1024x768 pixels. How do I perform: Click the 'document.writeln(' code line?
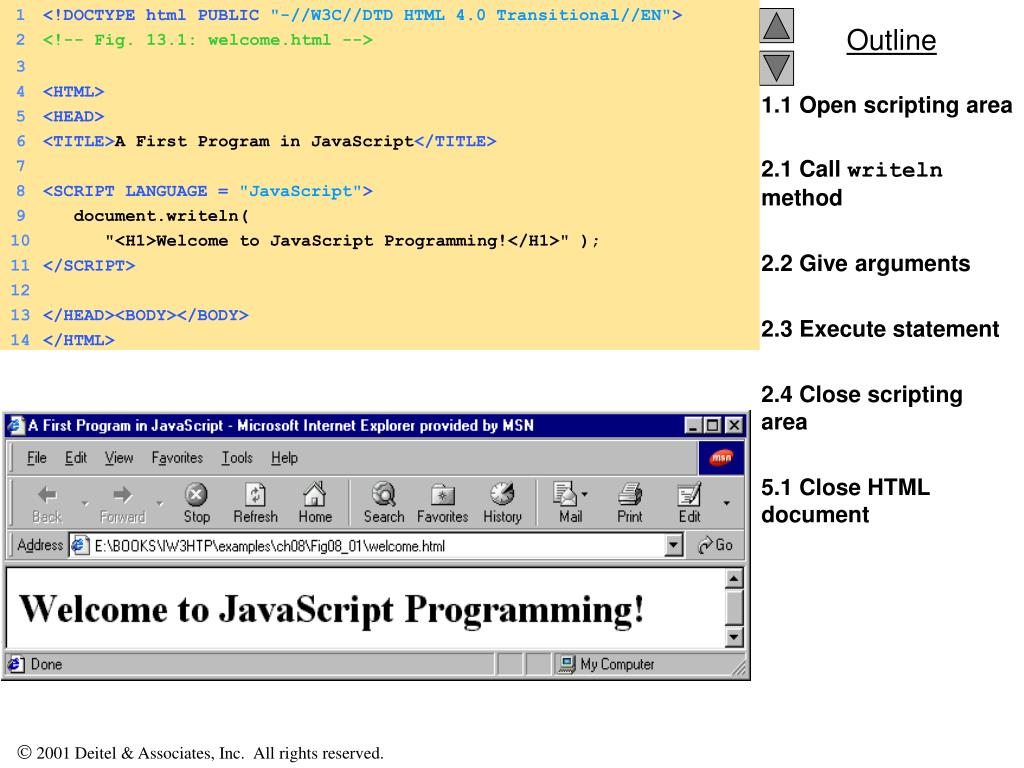coord(161,216)
